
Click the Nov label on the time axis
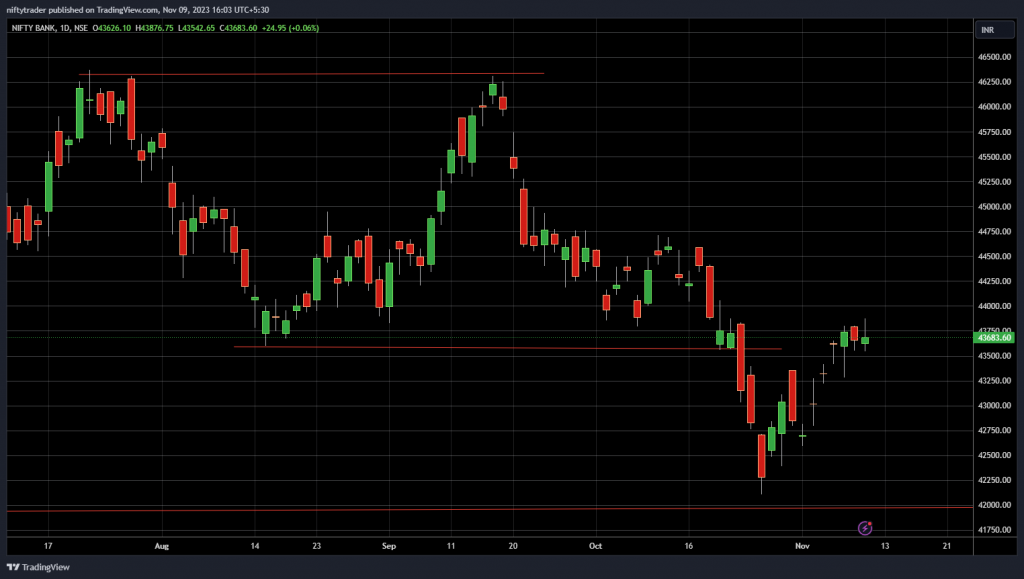tap(803, 546)
